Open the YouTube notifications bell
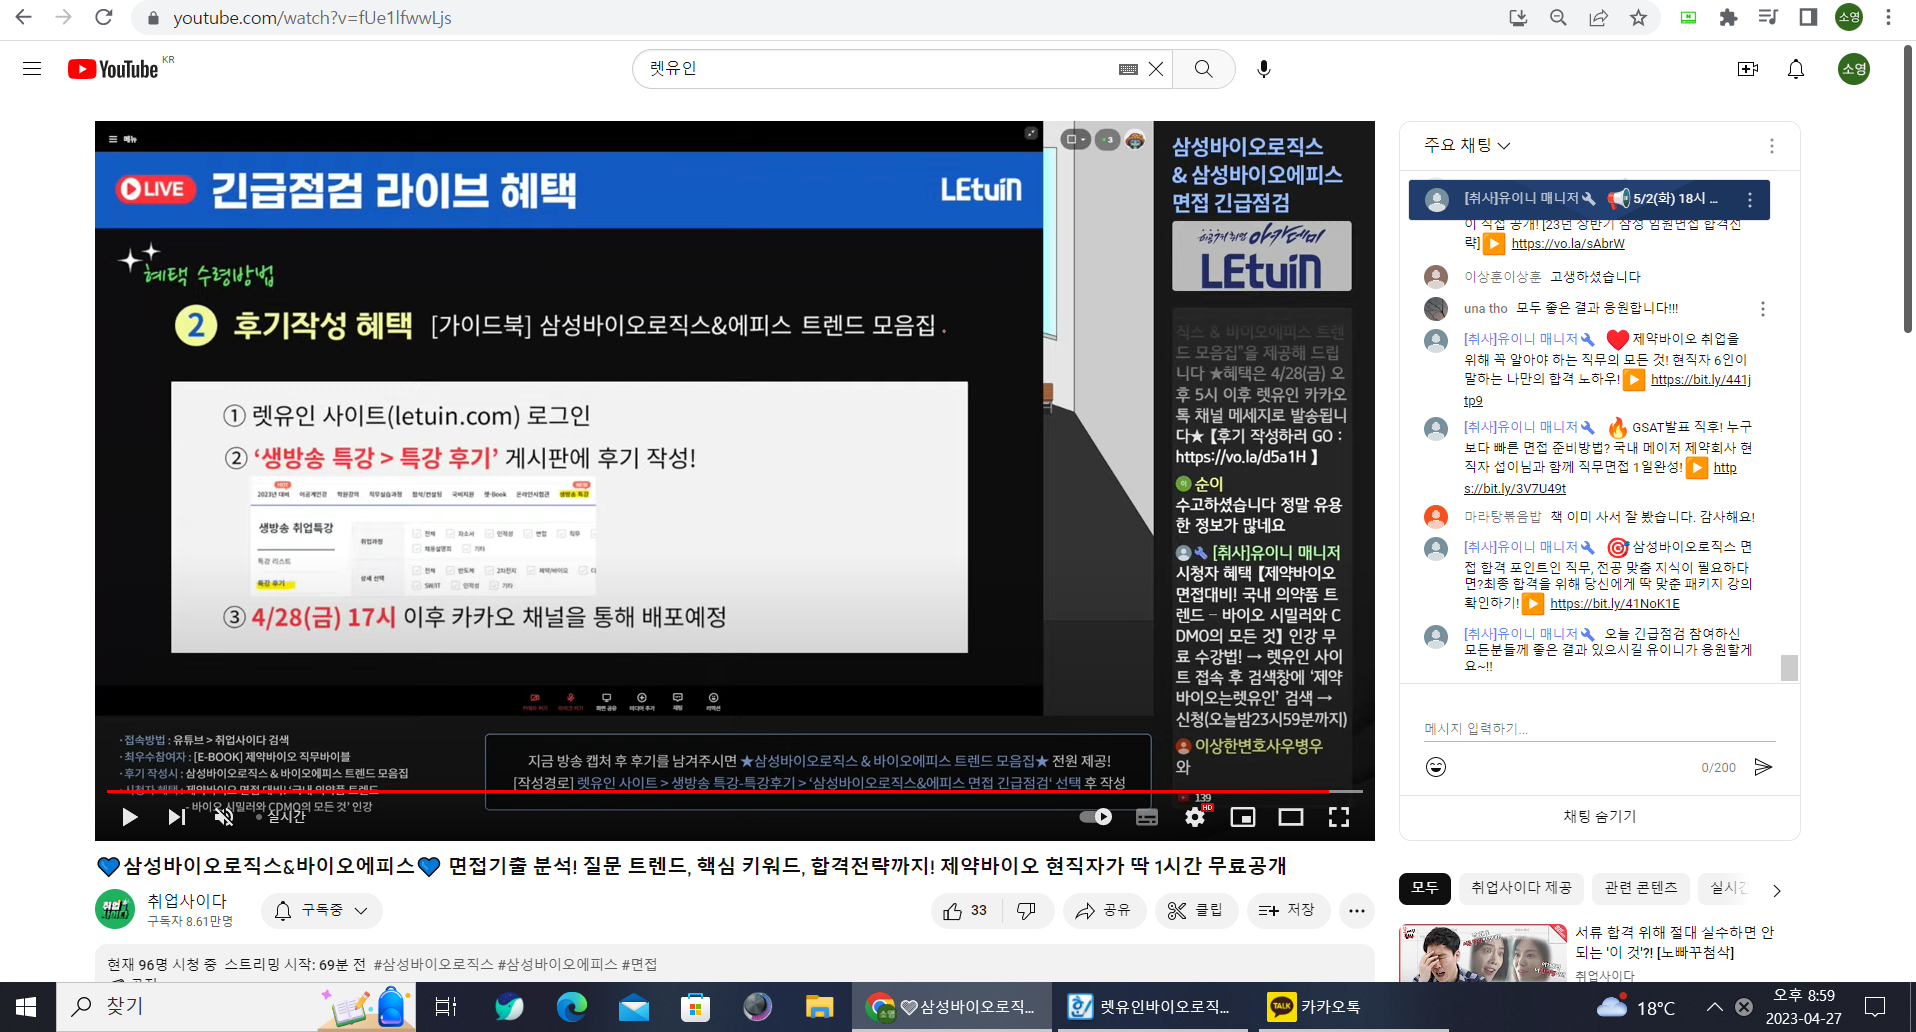This screenshot has width=1916, height=1032. click(x=1796, y=69)
